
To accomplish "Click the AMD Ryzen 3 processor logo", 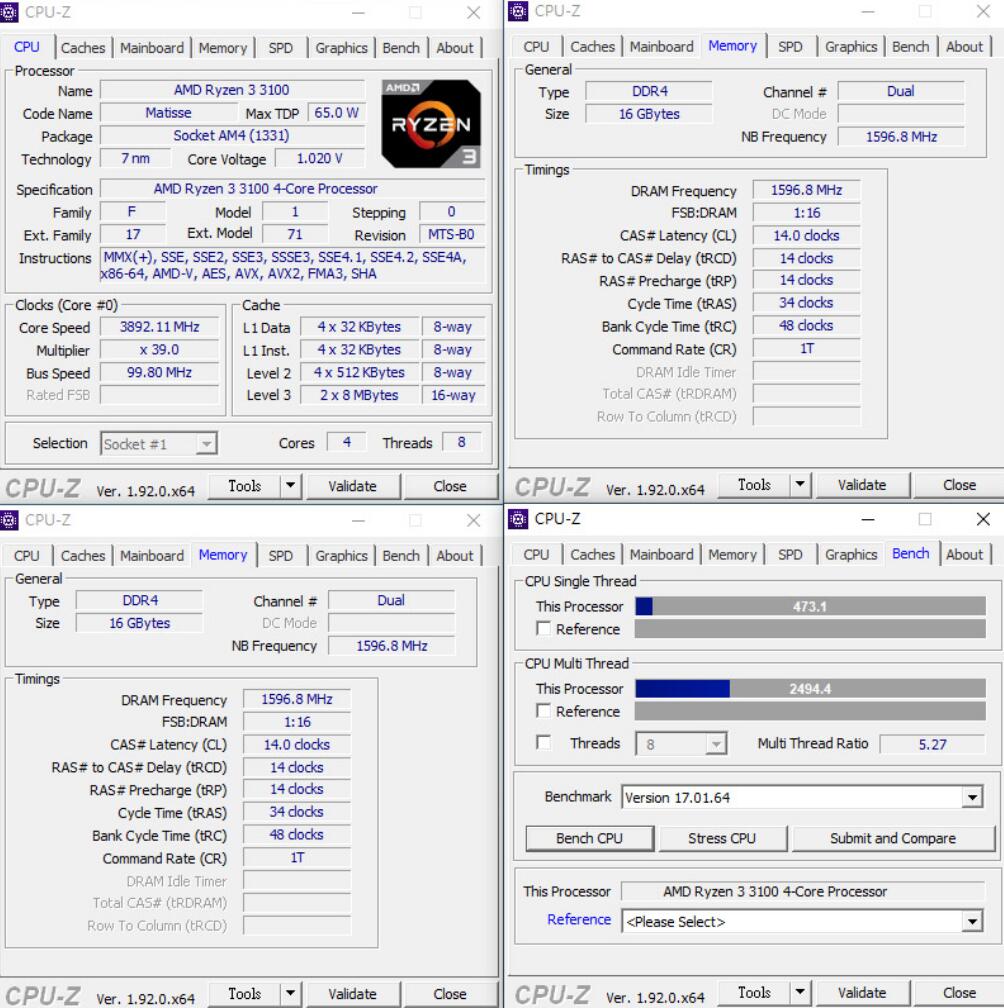I will (x=431, y=123).
